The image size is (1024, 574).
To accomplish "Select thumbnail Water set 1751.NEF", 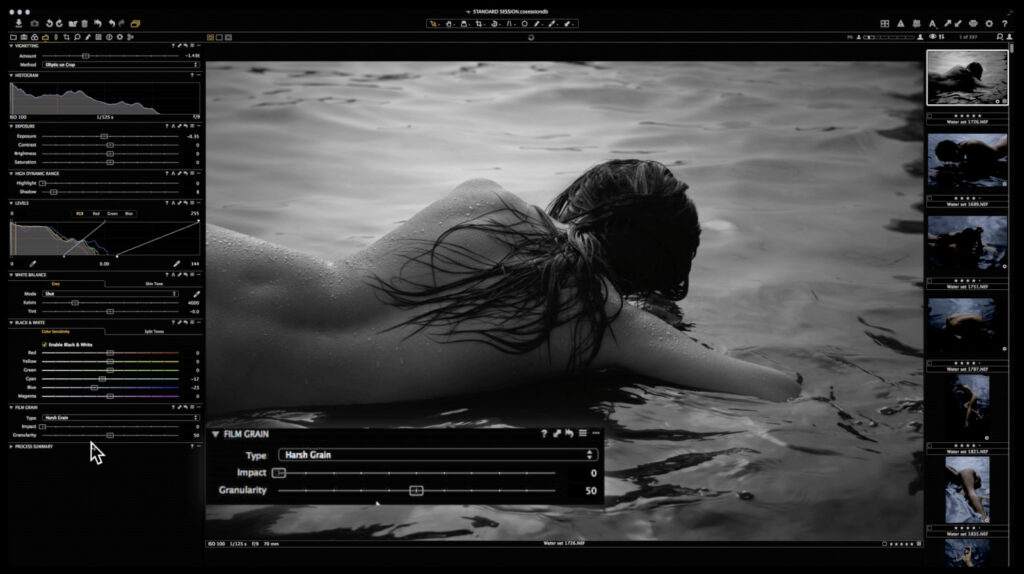I will click(x=967, y=244).
